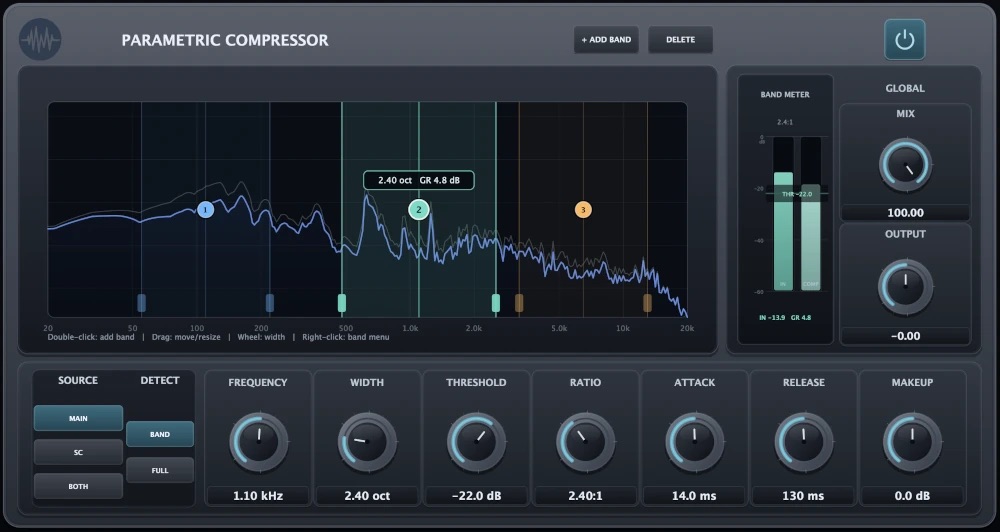Click the GLOBAL section heading
The image size is (1000, 532).
click(905, 89)
